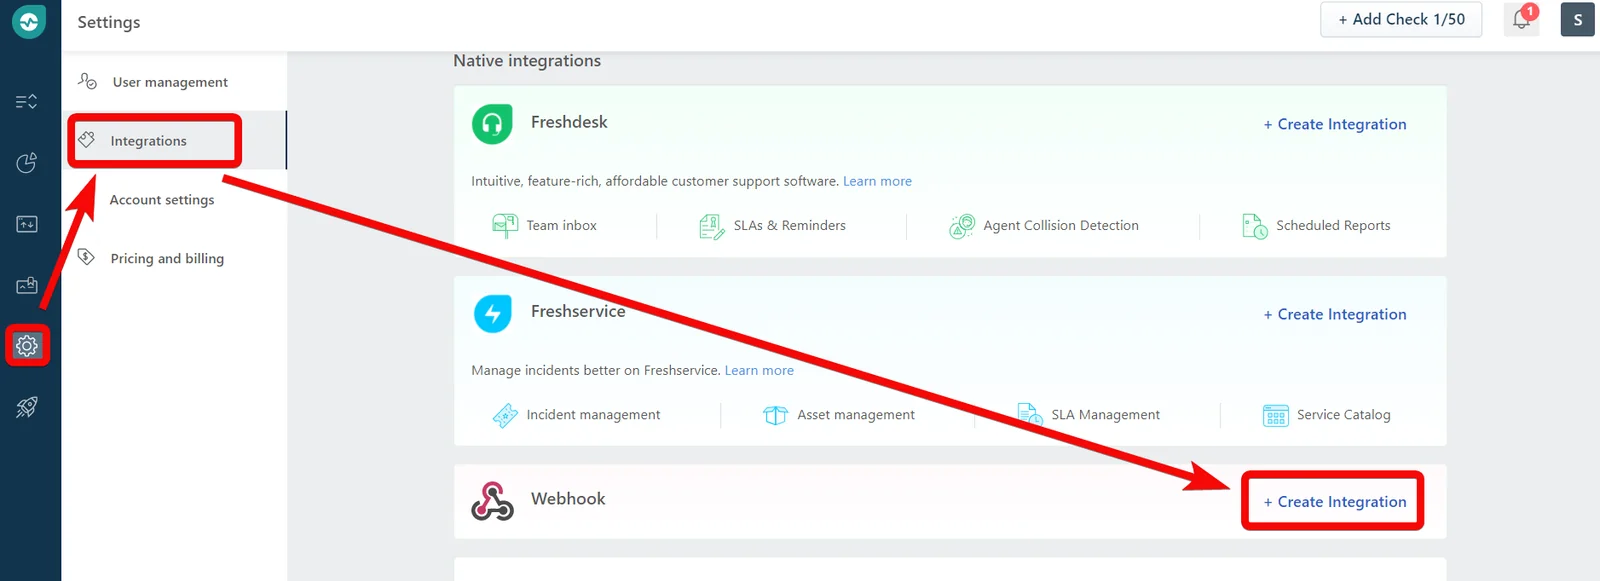Open the status pages sidebar icon
The image size is (1600, 581).
click(27, 224)
